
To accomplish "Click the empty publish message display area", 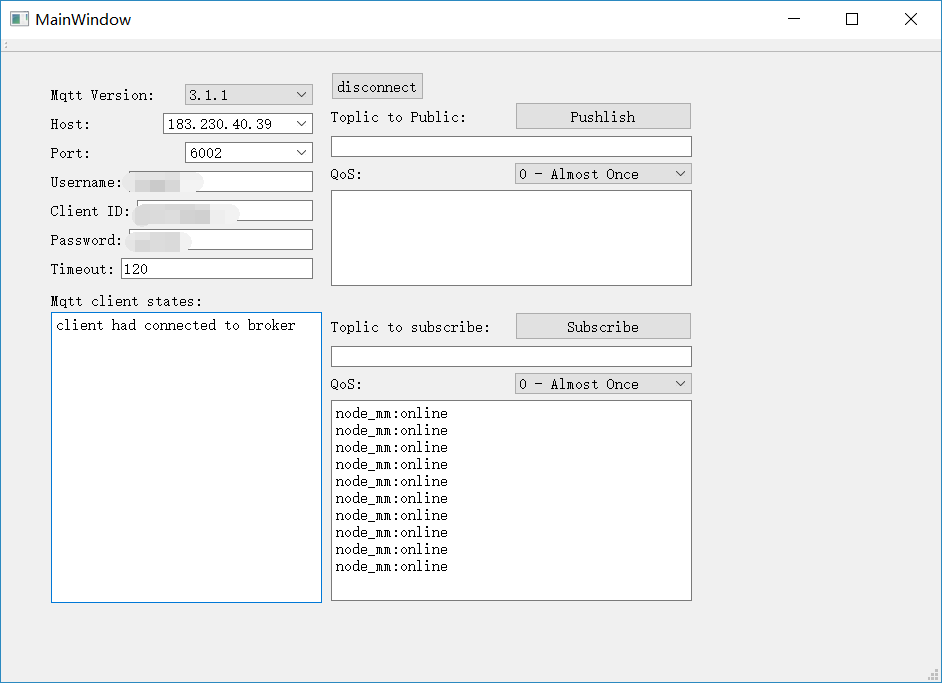I will [511, 237].
